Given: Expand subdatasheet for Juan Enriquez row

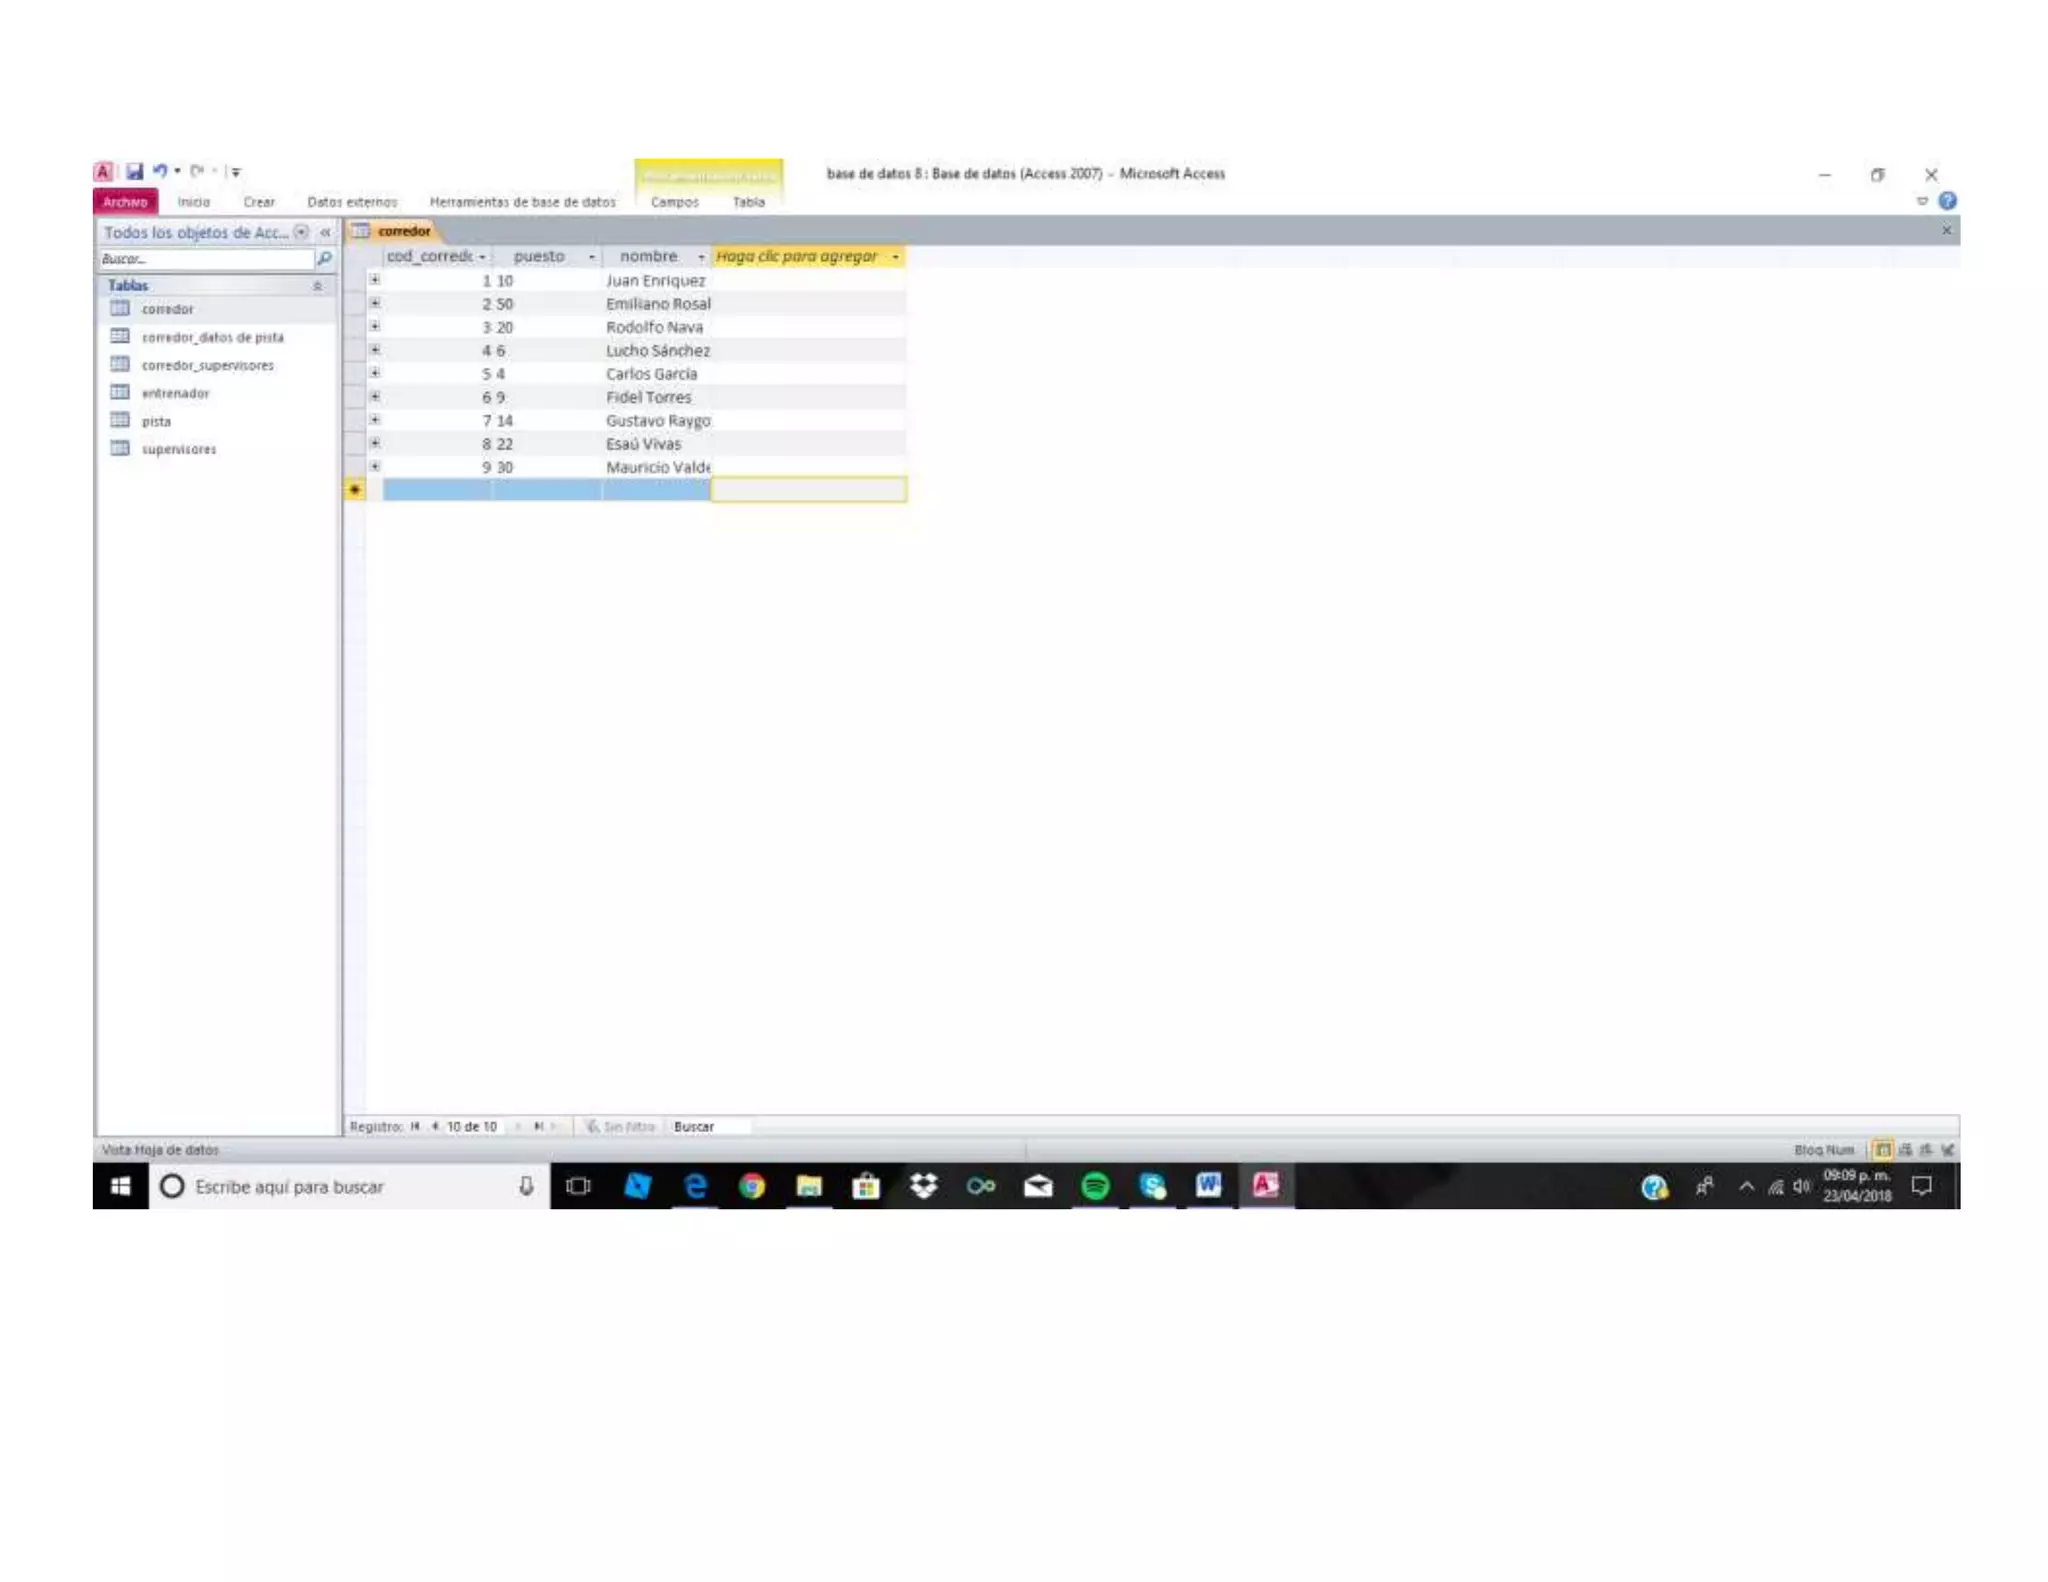Looking at the screenshot, I should pyautogui.click(x=375, y=280).
